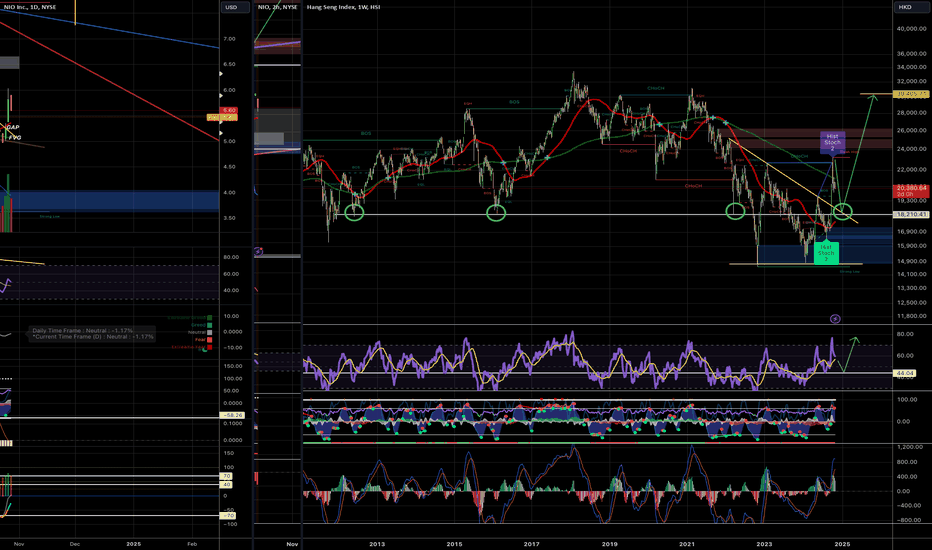Click the Greed legend color swatch
The image size is (932, 550).
click(209, 325)
